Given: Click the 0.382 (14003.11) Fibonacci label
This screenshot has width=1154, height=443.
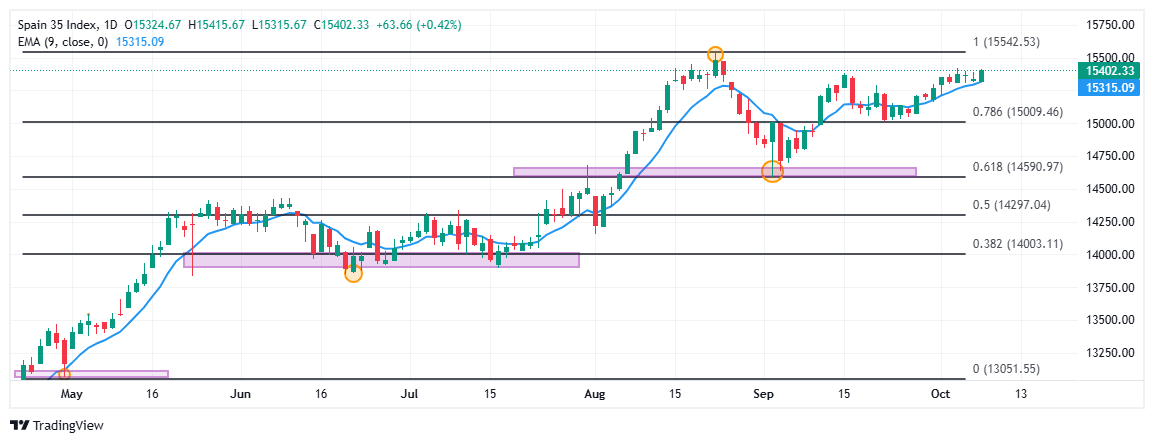Looking at the screenshot, I should tap(1017, 244).
